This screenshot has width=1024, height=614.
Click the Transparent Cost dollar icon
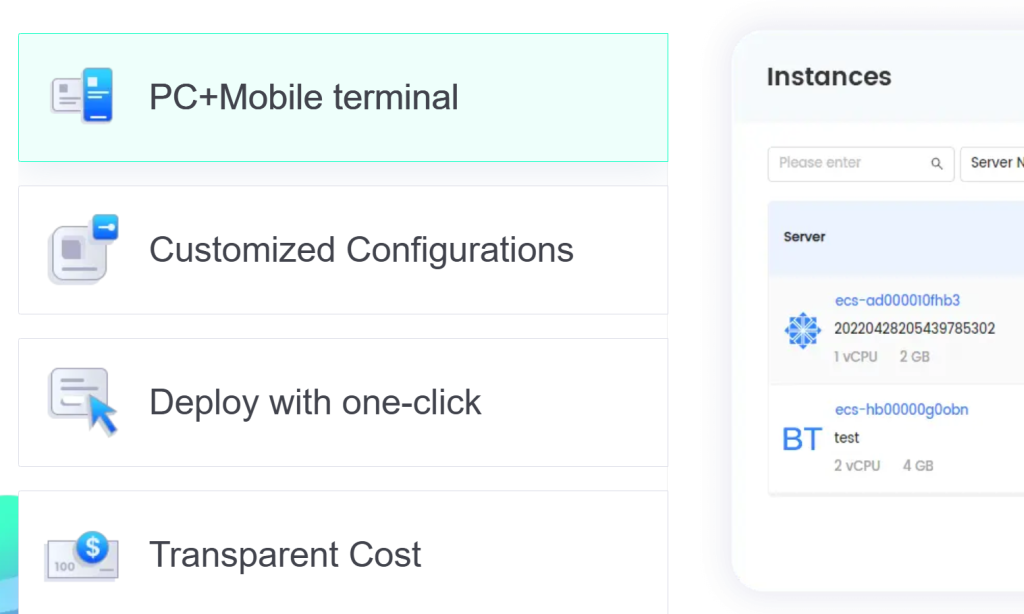pyautogui.click(x=82, y=556)
